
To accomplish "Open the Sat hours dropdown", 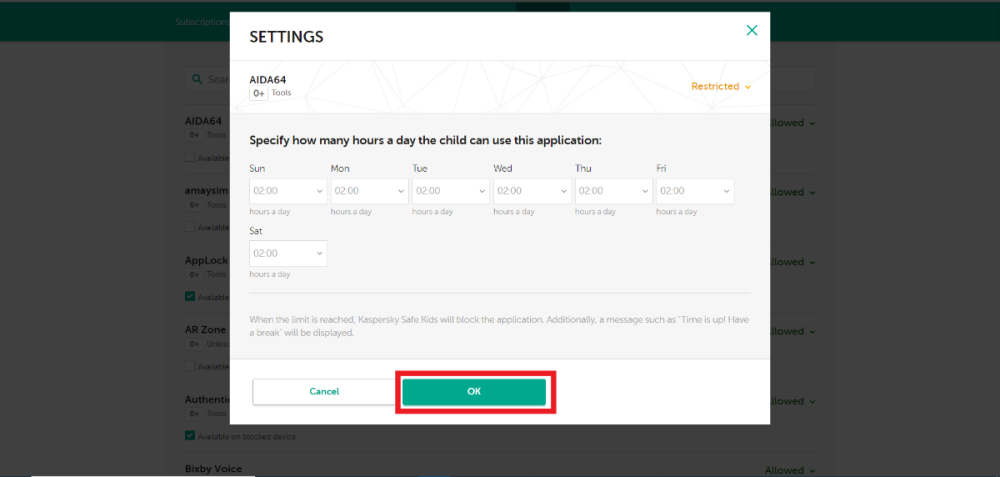I will (x=288, y=253).
